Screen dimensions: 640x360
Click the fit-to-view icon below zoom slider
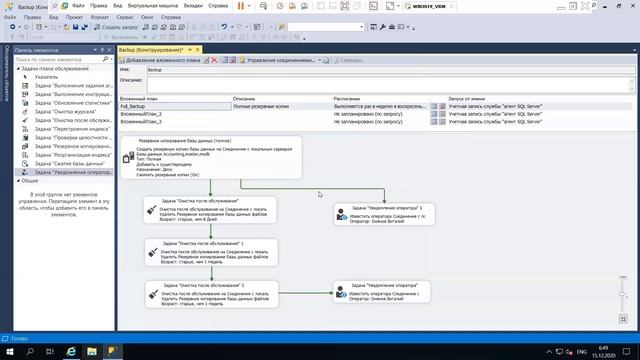pos(623,319)
